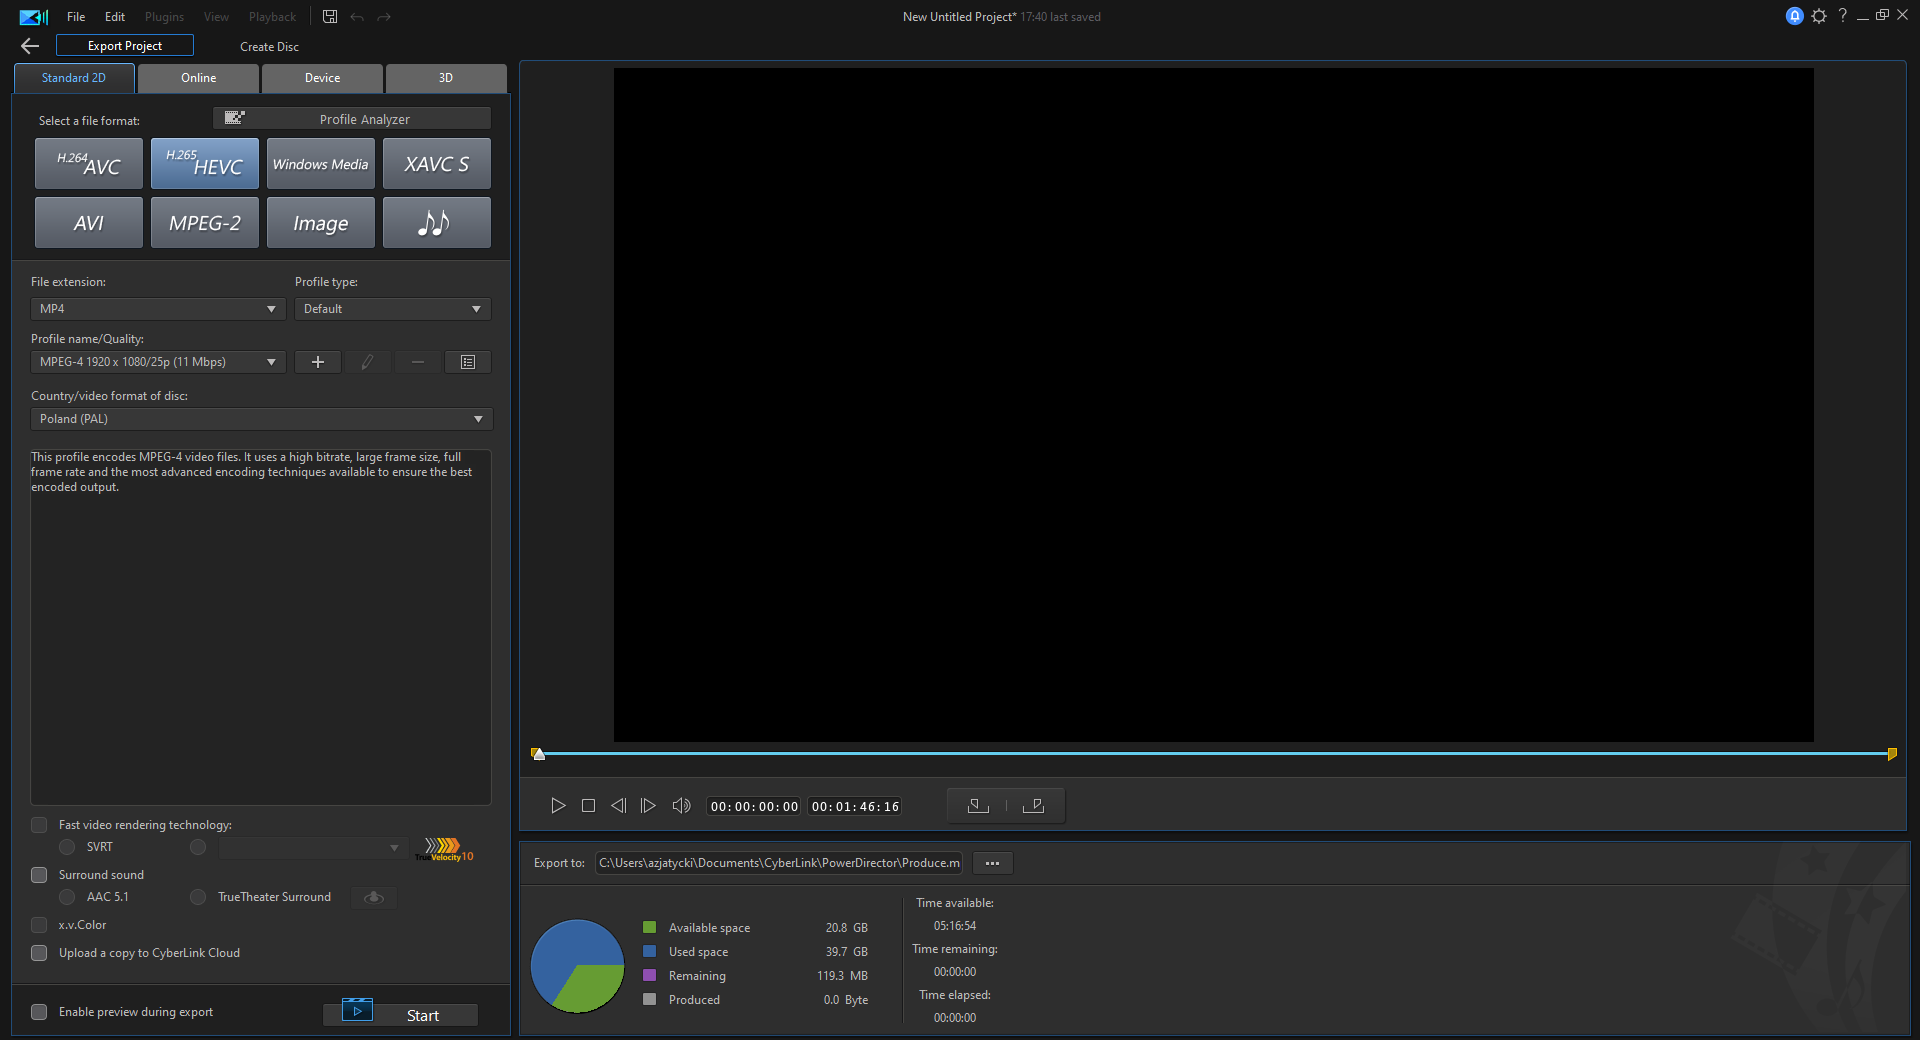Switch to the 3D tab
This screenshot has width=1920, height=1040.
[x=446, y=78]
